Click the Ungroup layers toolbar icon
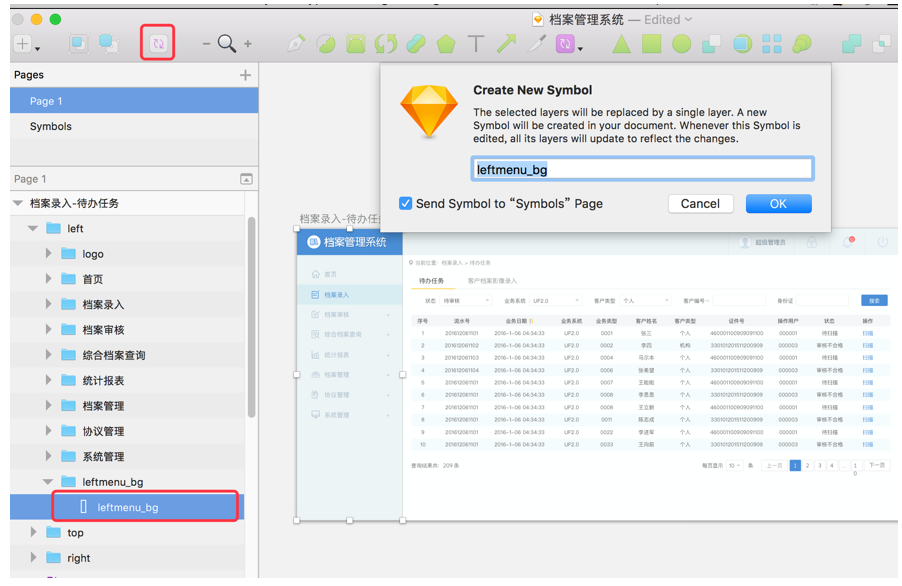This screenshot has height=586, width=902. coord(109,44)
